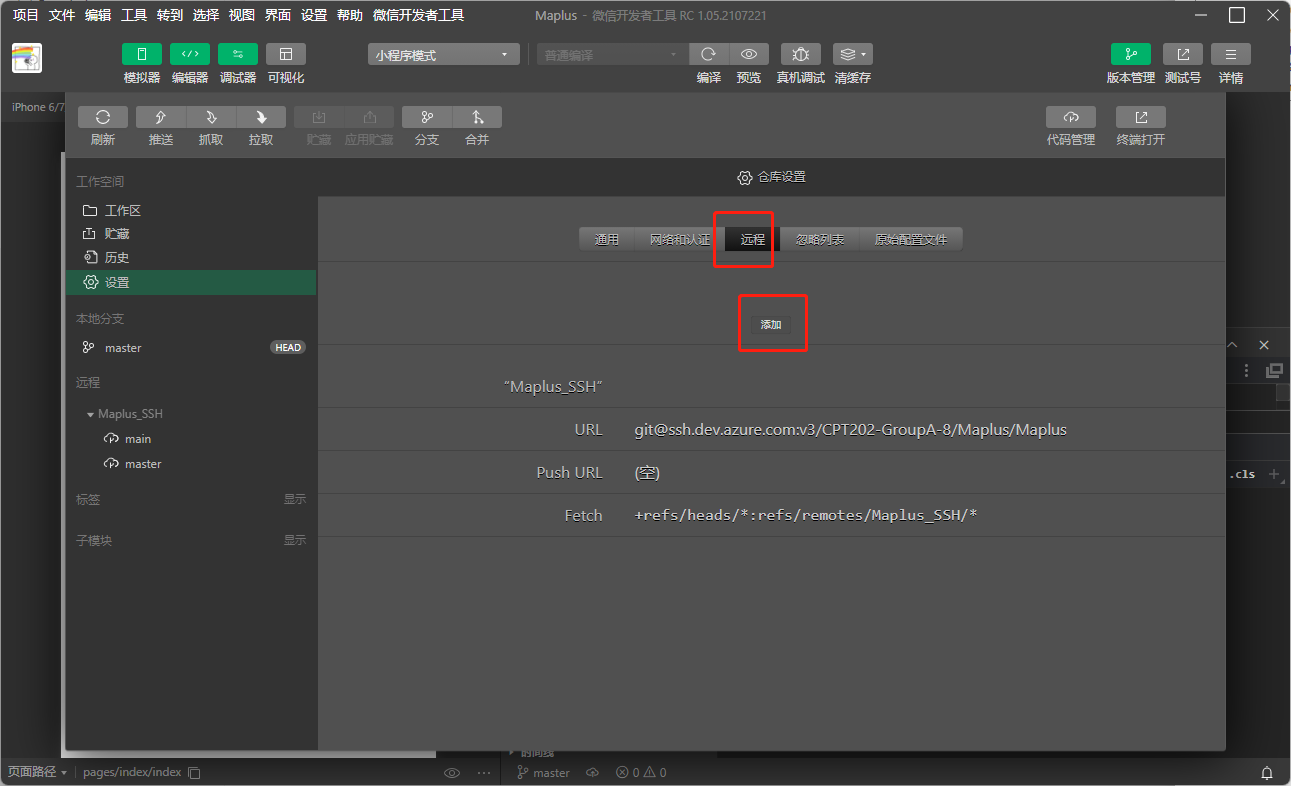The image size is (1291, 786).
Task: Toggle the 模拟器 simulator button
Action: tap(142, 54)
